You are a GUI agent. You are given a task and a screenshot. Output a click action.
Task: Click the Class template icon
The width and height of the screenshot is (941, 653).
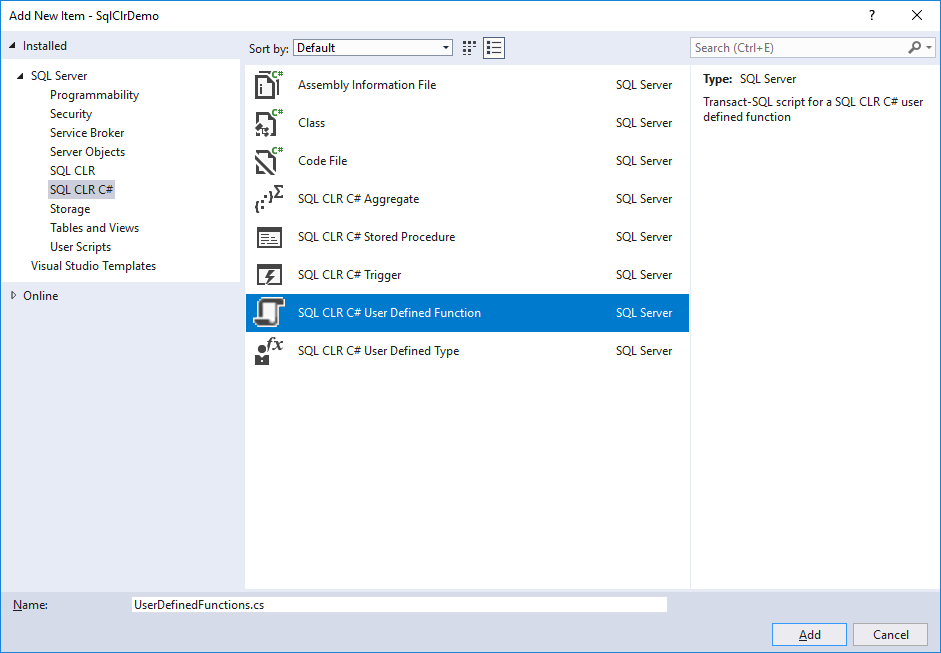click(x=268, y=122)
